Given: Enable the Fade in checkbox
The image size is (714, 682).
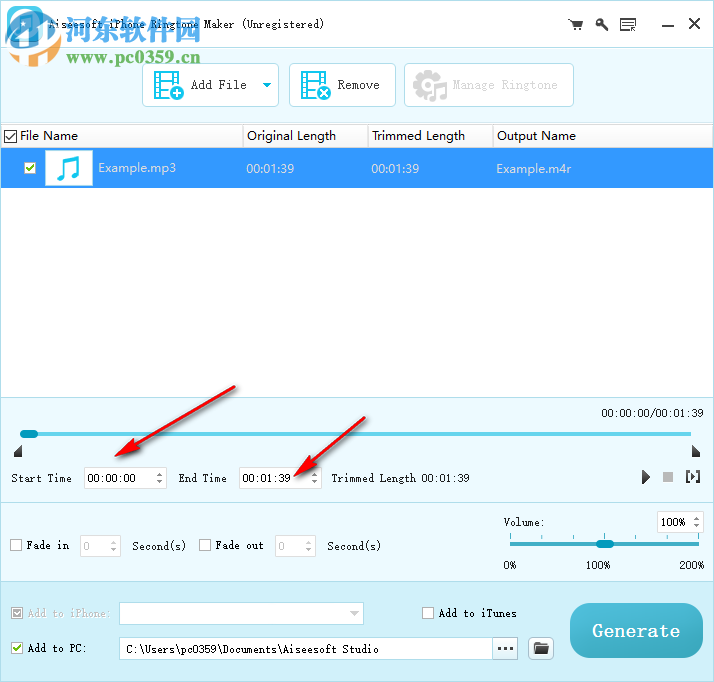Looking at the screenshot, I should (16, 545).
